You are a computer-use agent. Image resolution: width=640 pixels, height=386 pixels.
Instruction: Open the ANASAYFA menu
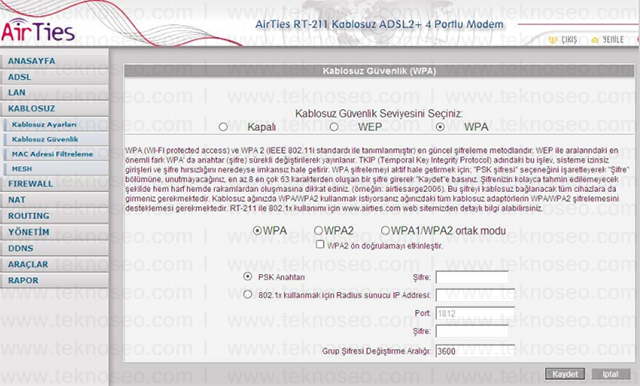(x=54, y=61)
